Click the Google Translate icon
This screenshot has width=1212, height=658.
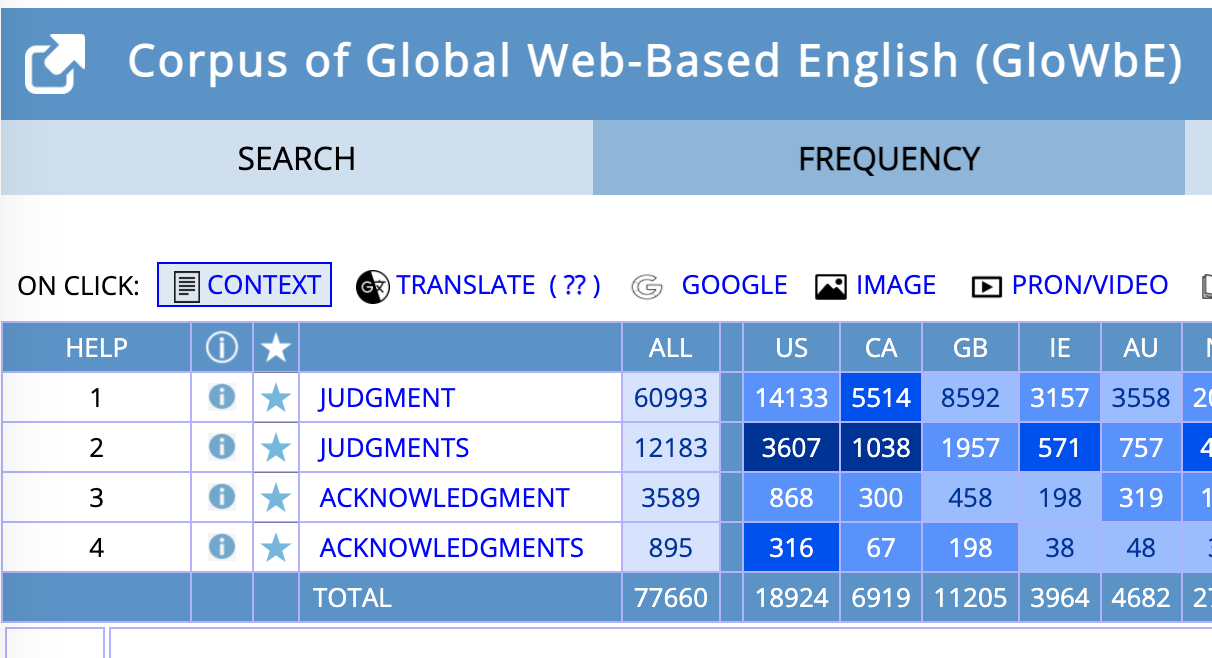372,287
